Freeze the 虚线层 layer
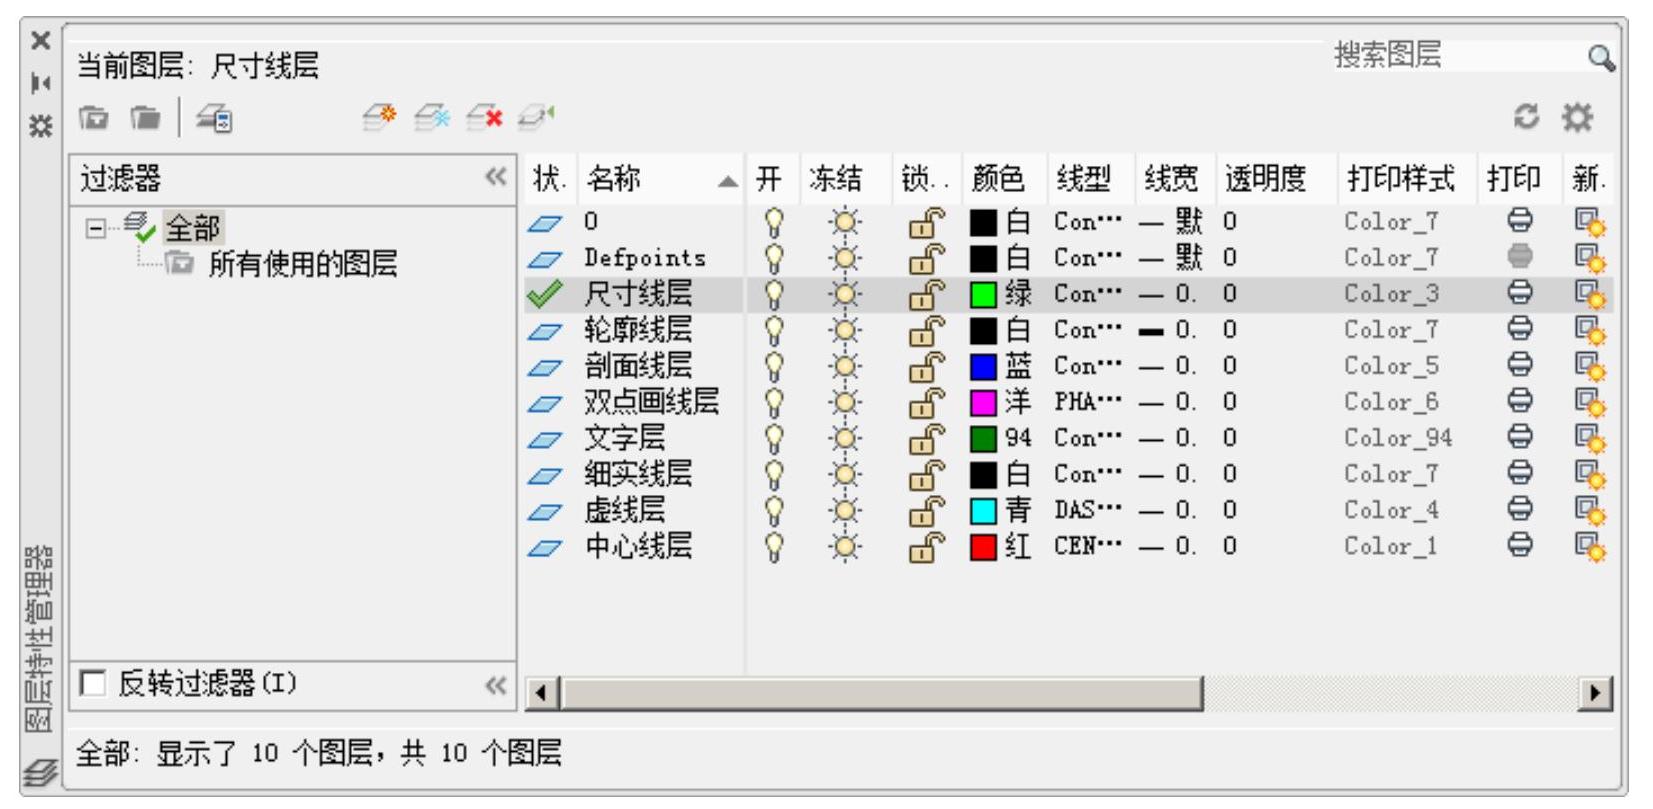 845,510
